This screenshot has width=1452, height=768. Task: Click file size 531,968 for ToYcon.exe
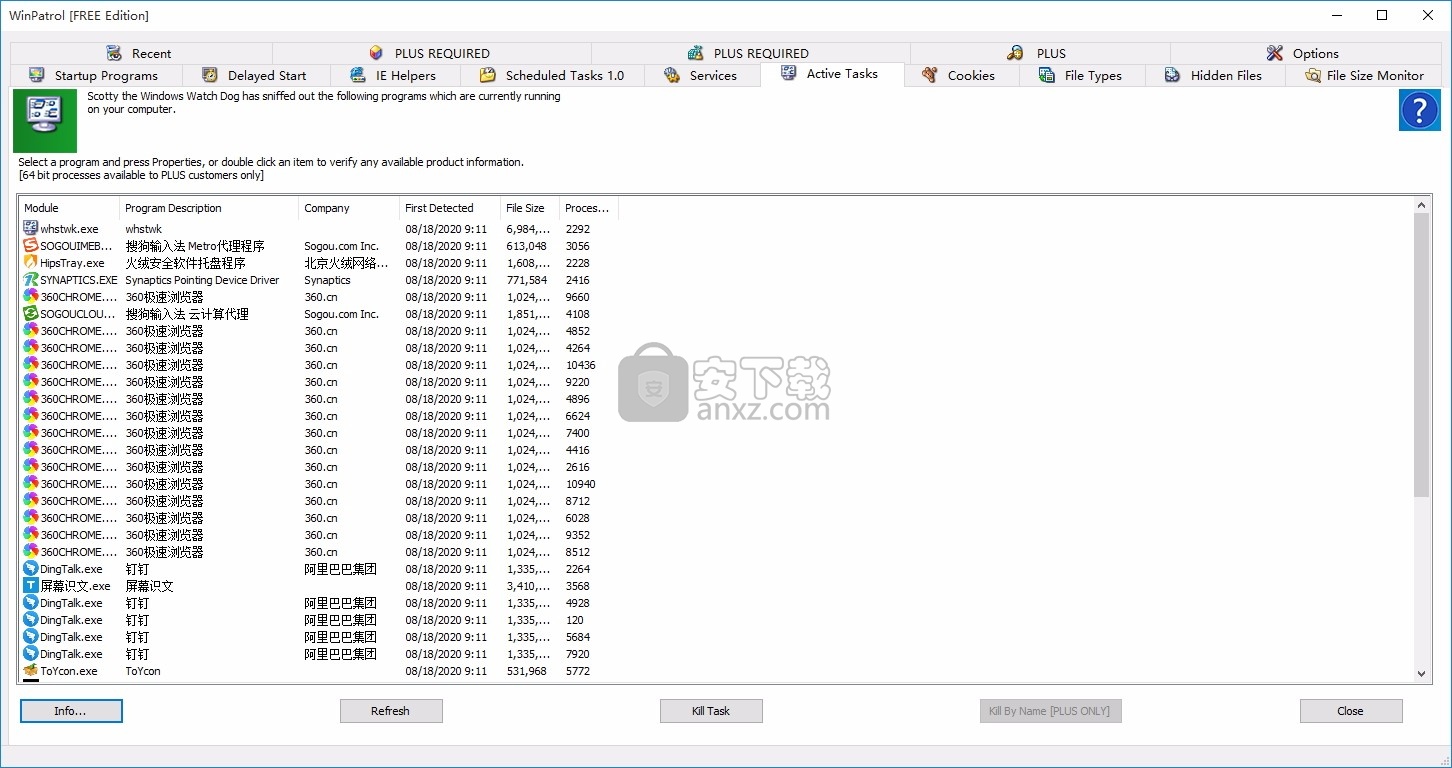click(x=527, y=671)
